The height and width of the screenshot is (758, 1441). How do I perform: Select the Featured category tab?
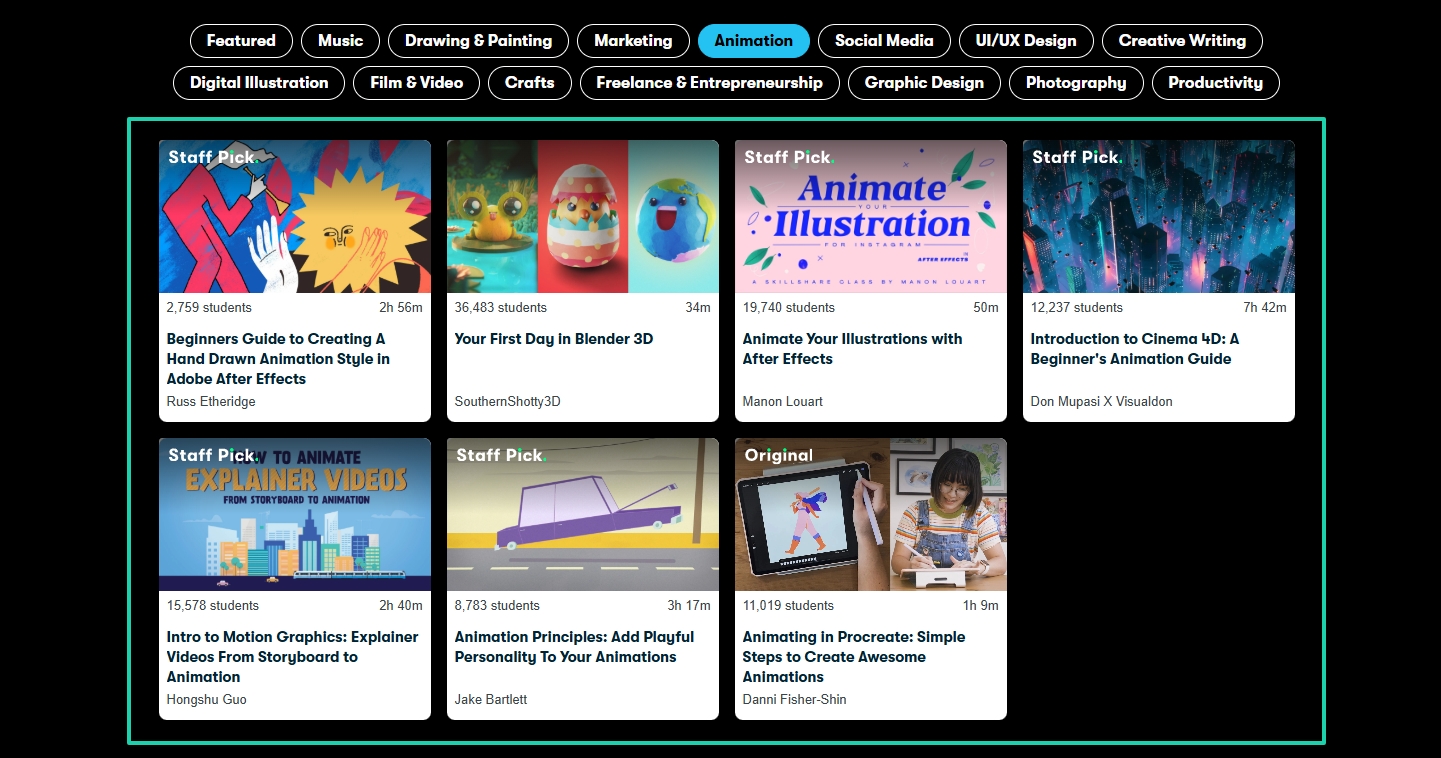(x=241, y=41)
